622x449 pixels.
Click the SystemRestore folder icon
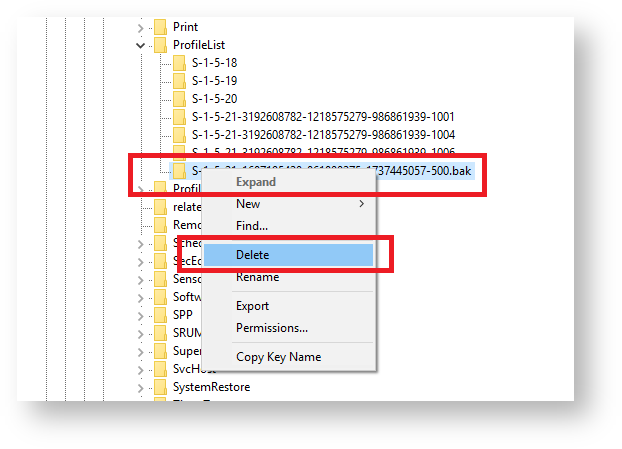(160, 387)
